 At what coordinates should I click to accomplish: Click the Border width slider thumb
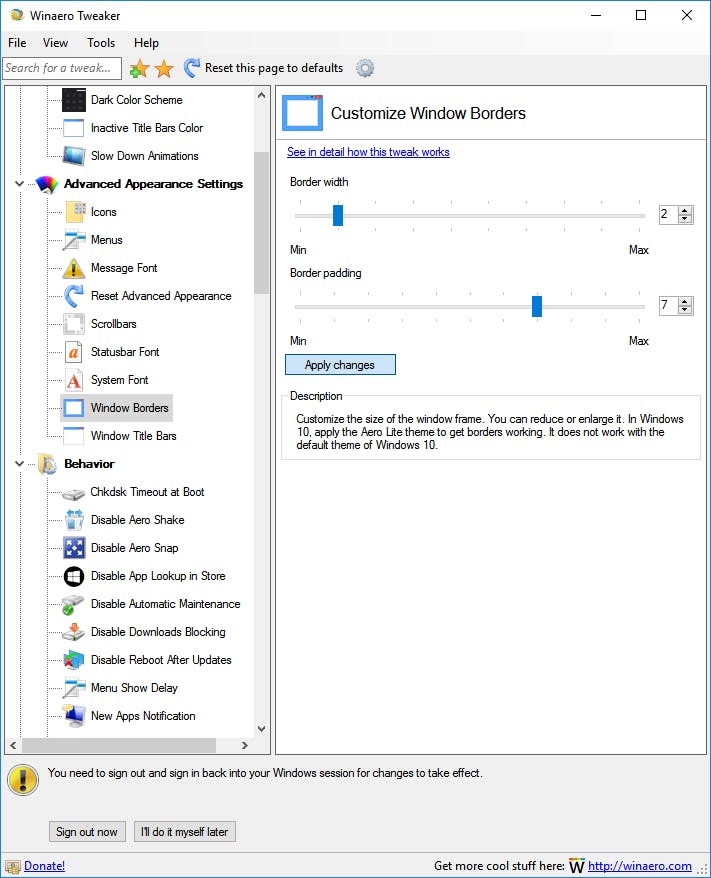pos(338,216)
